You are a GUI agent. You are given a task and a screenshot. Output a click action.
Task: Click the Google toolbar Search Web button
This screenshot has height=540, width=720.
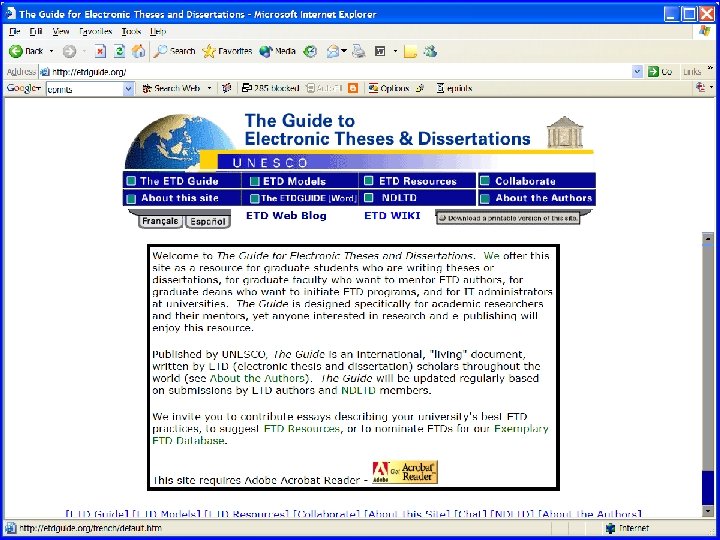(171, 88)
